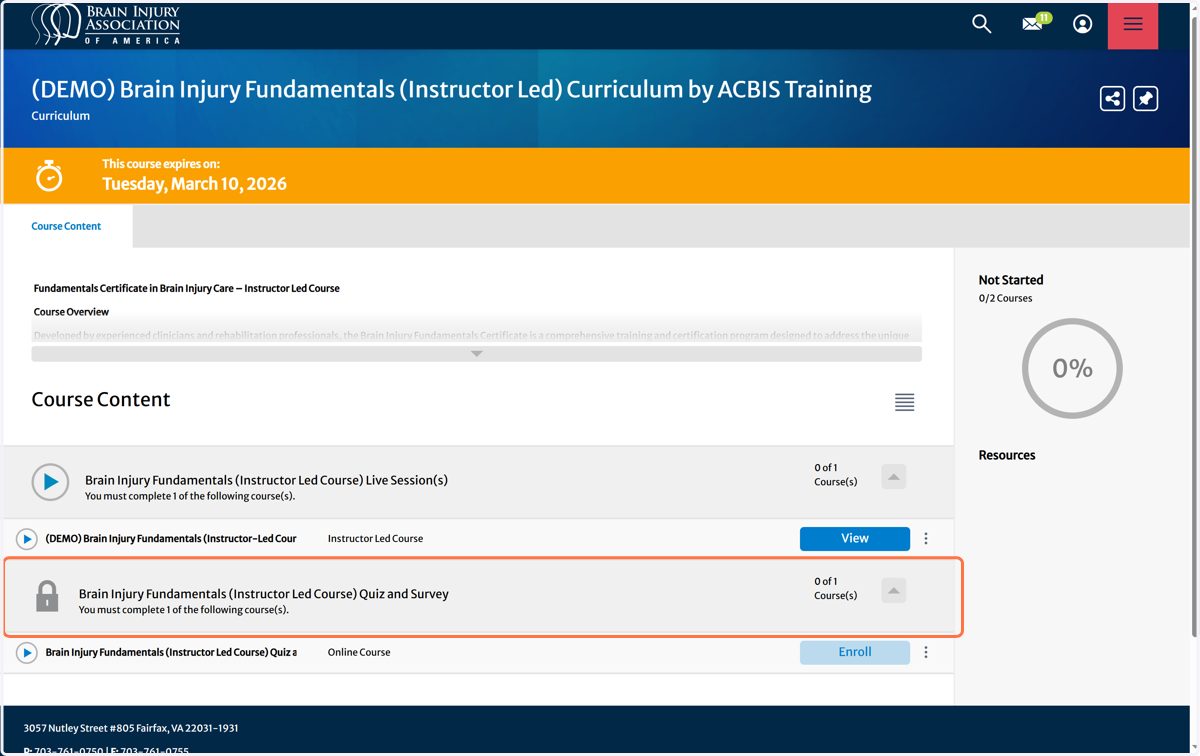Click the share curriculum icon
The image size is (1200, 756).
pyautogui.click(x=1112, y=98)
